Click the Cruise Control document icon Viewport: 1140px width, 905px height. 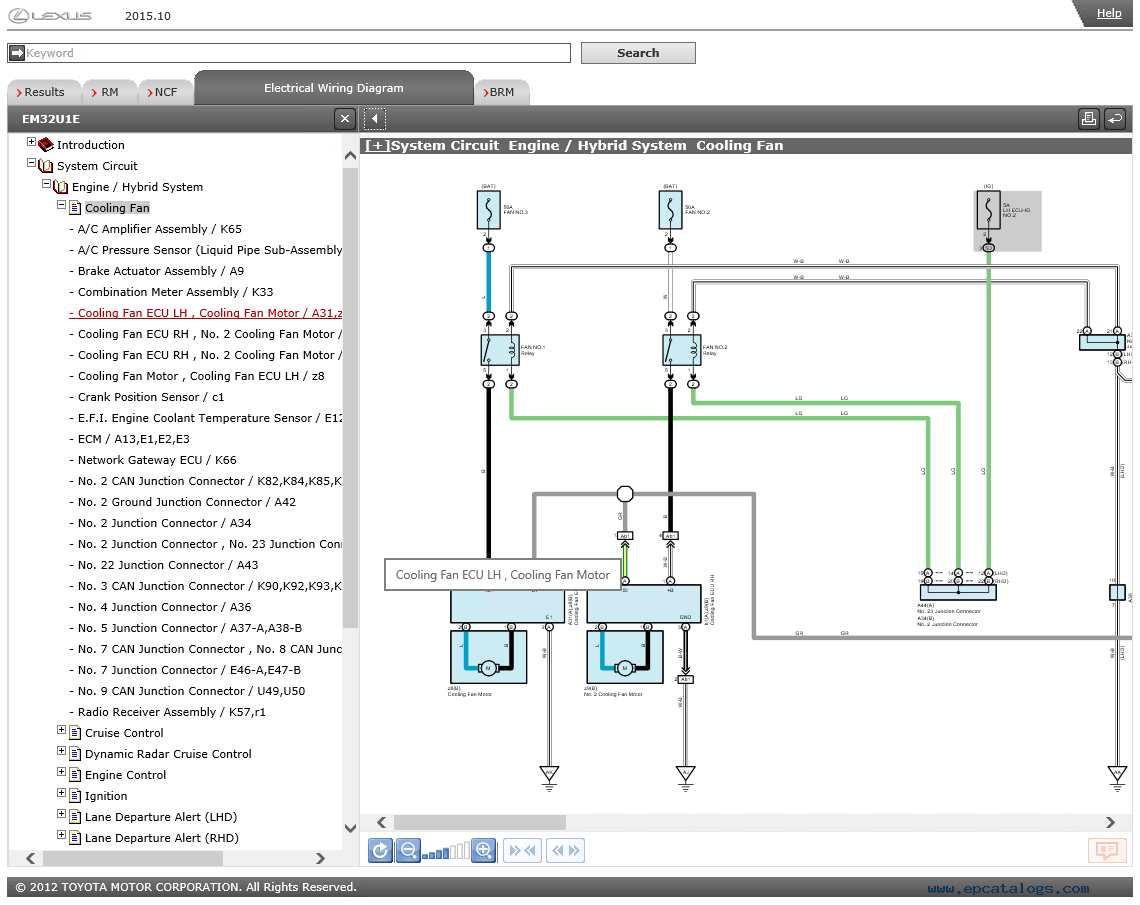pos(75,733)
